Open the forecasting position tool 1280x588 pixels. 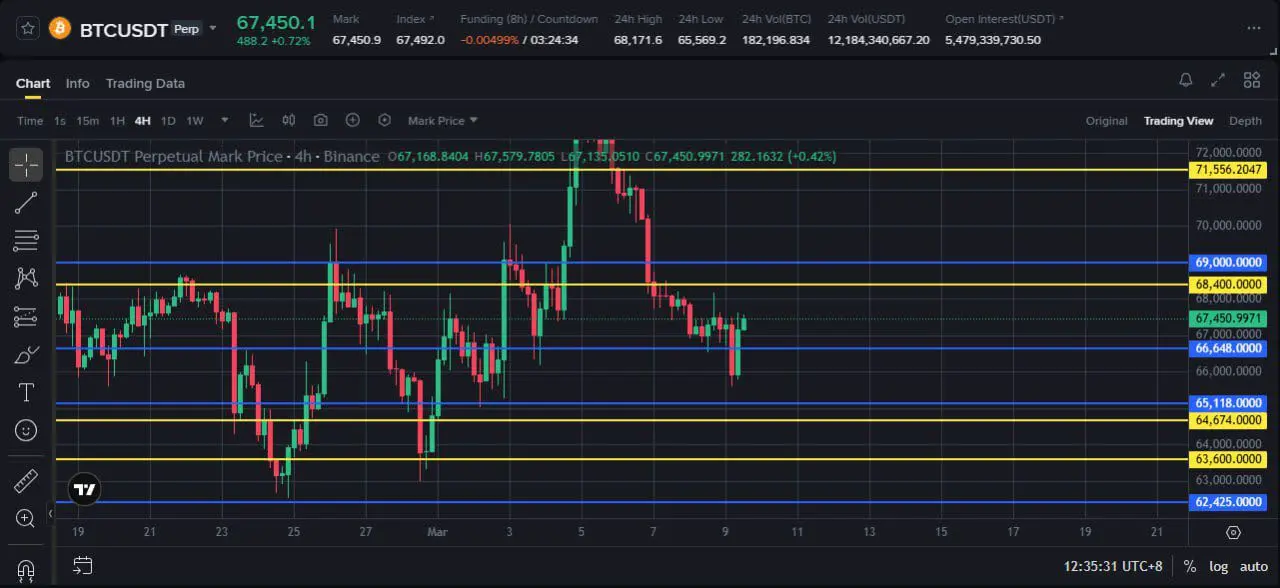(26, 317)
